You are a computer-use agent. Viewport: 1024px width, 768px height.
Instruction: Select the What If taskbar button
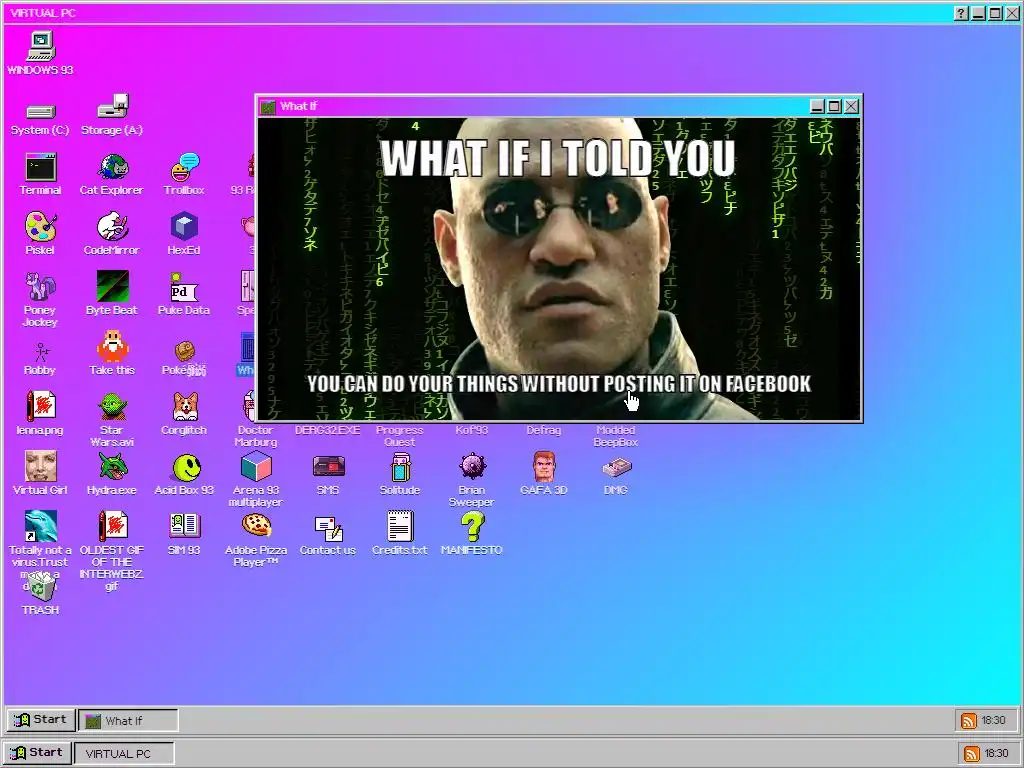point(128,720)
